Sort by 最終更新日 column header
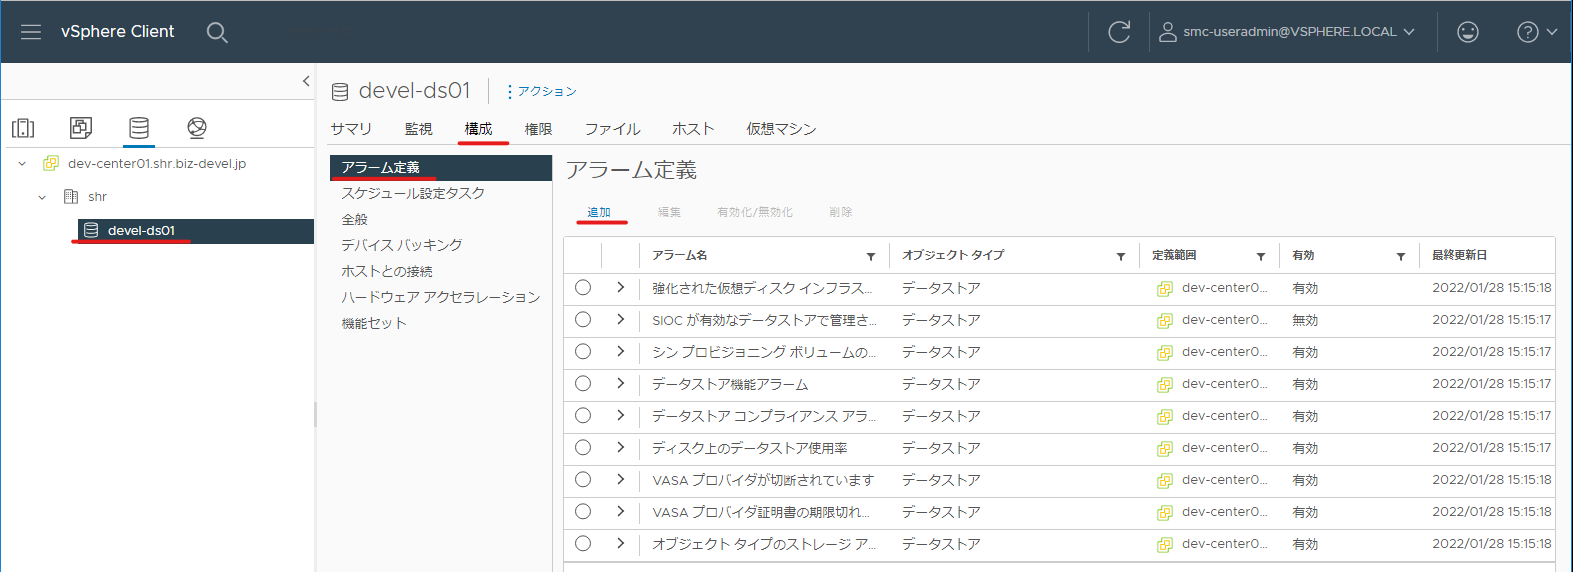 pos(1459,255)
